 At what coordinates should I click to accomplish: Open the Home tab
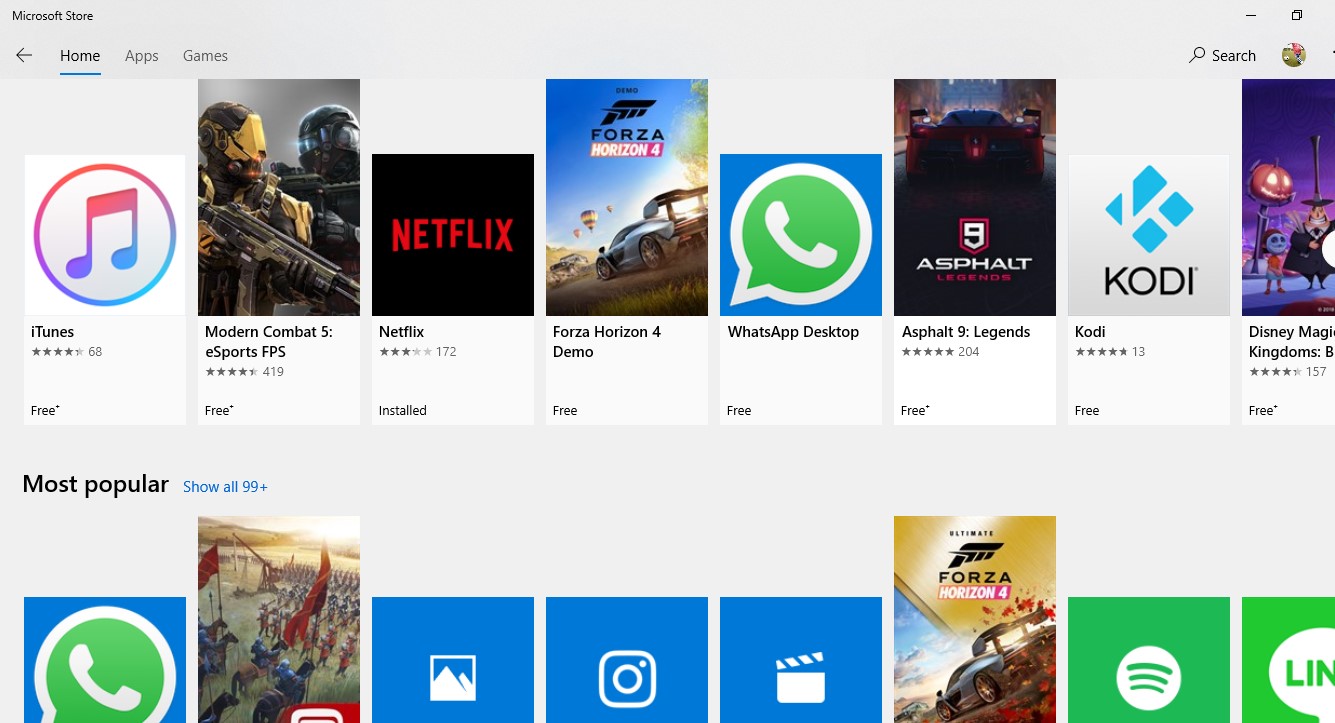coord(80,56)
